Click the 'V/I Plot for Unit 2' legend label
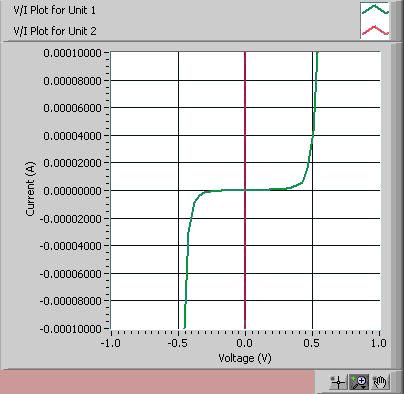The width and height of the screenshot is (404, 394). [55, 31]
